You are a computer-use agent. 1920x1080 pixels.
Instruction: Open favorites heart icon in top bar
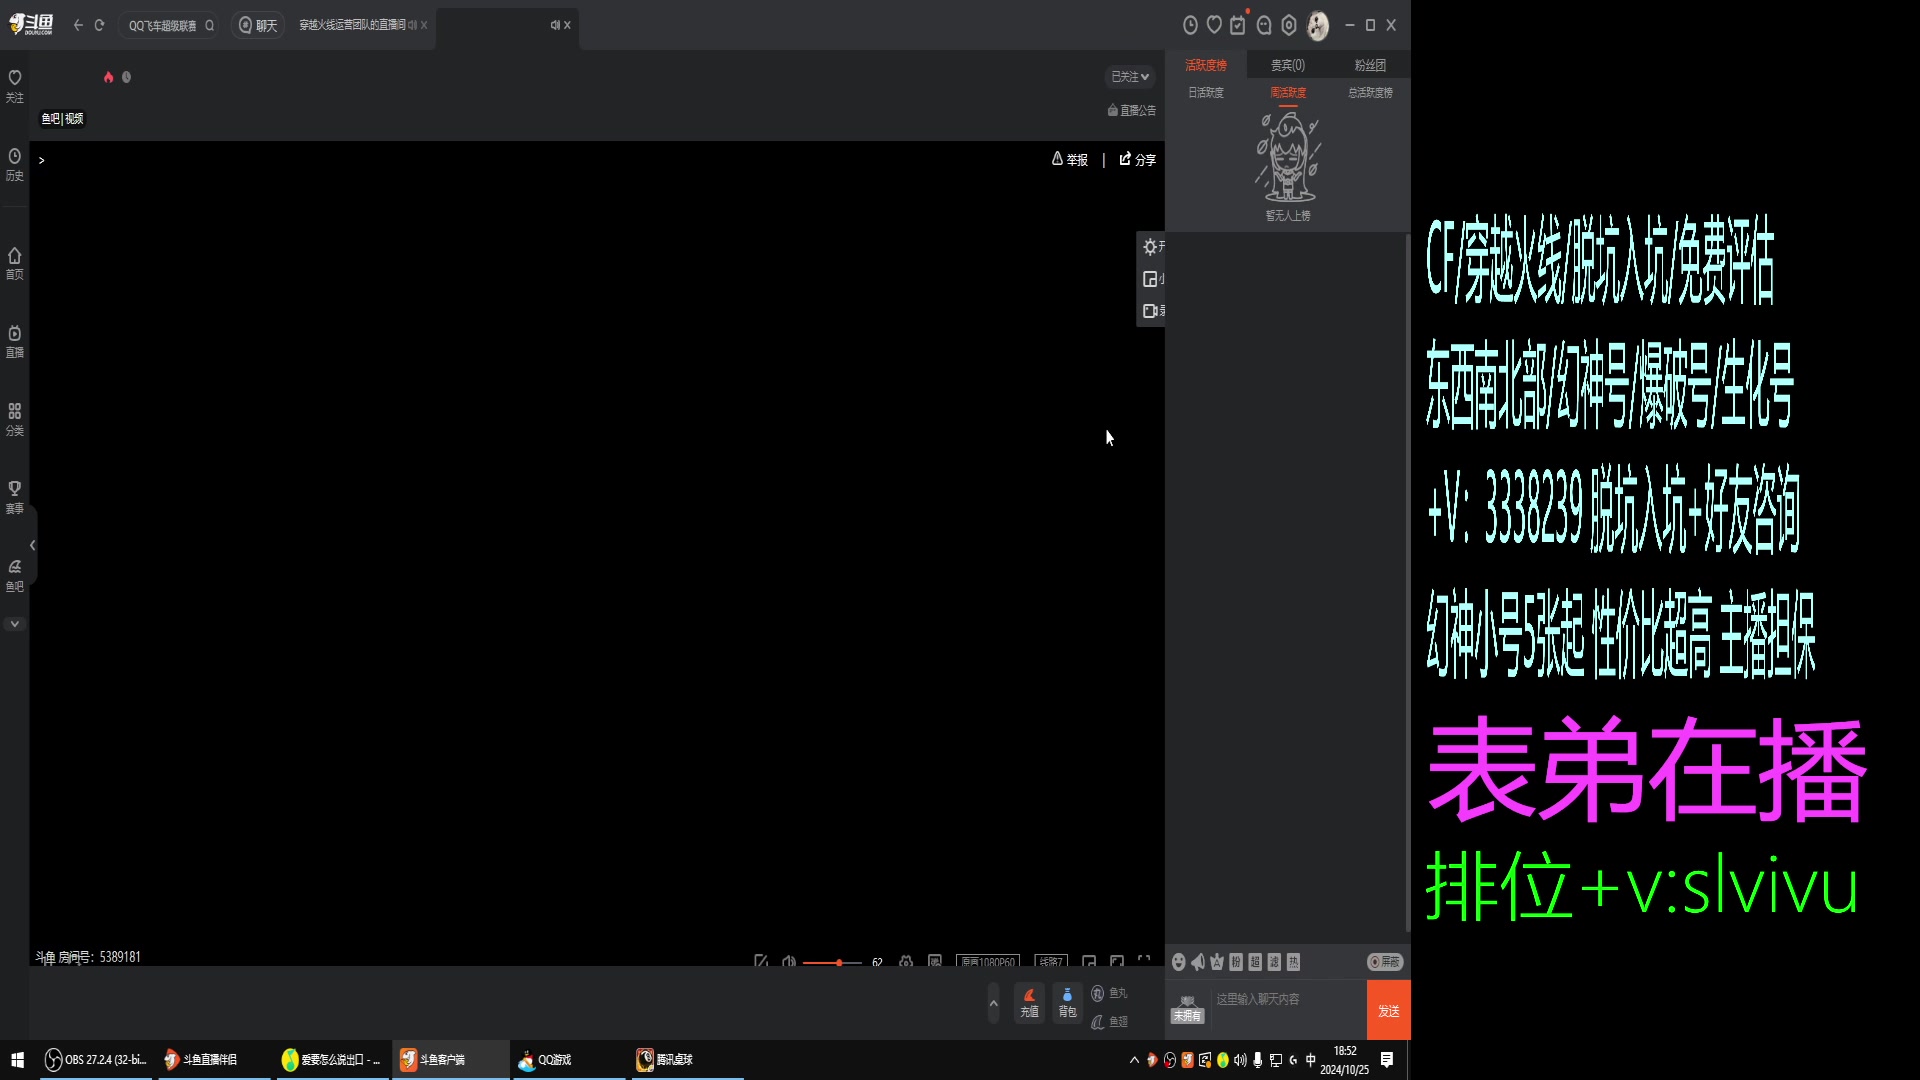(x=1214, y=25)
